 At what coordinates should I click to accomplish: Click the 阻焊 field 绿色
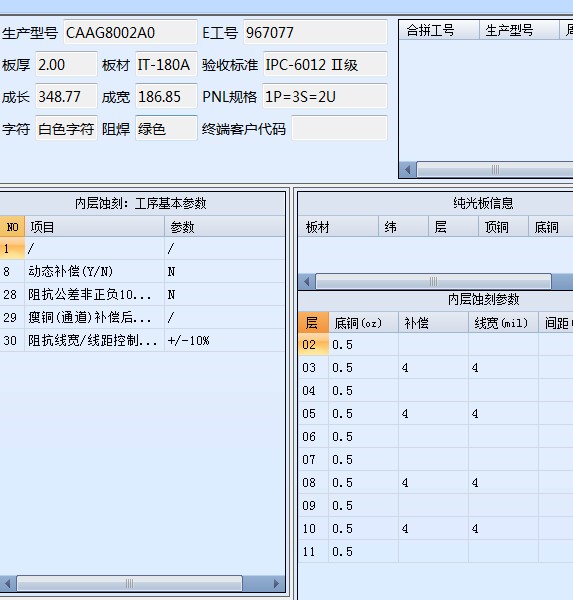pyautogui.click(x=167, y=128)
